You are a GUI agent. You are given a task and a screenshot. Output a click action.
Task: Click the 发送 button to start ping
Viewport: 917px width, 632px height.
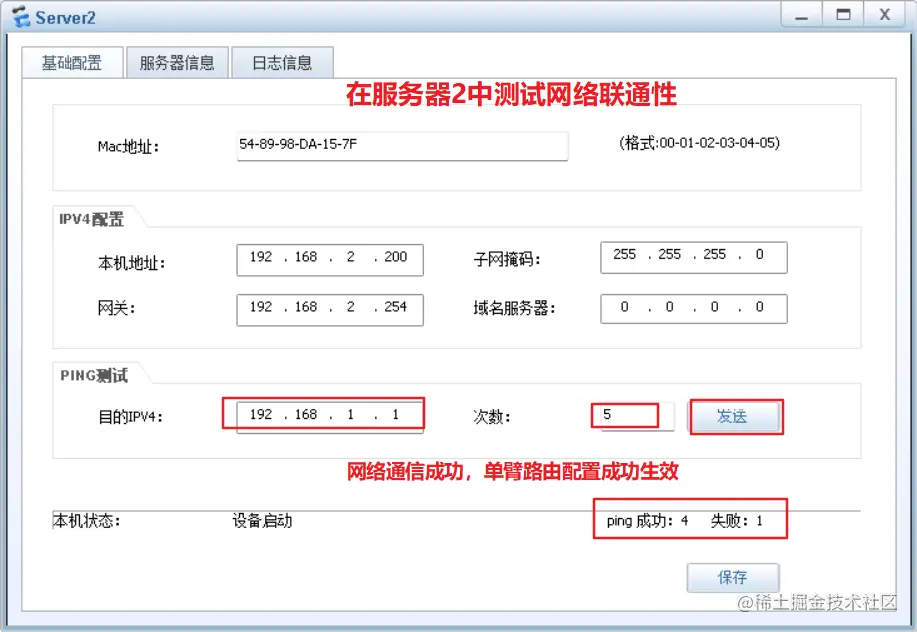[735, 416]
